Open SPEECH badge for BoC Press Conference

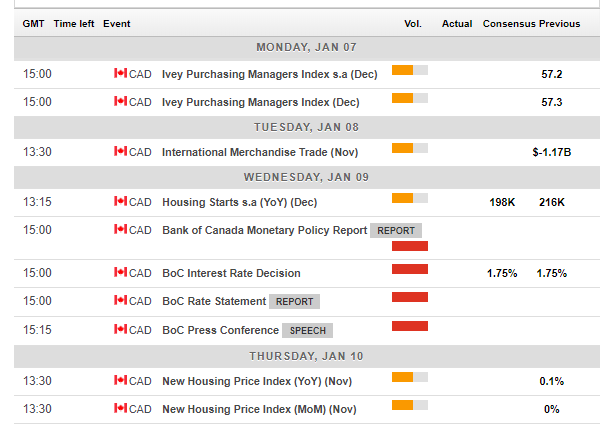click(307, 331)
